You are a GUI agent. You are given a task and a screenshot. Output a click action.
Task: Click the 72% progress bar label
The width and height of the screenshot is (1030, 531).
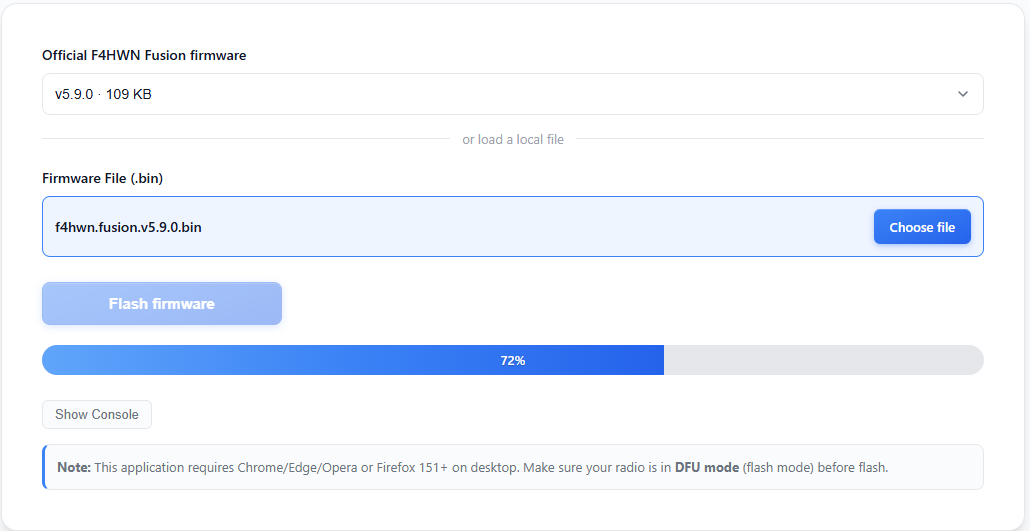point(512,360)
